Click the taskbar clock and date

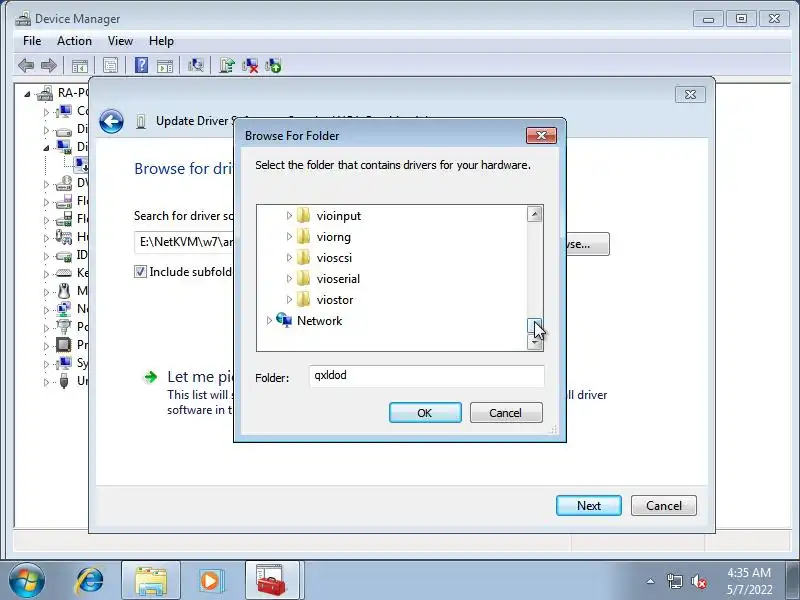(749, 581)
